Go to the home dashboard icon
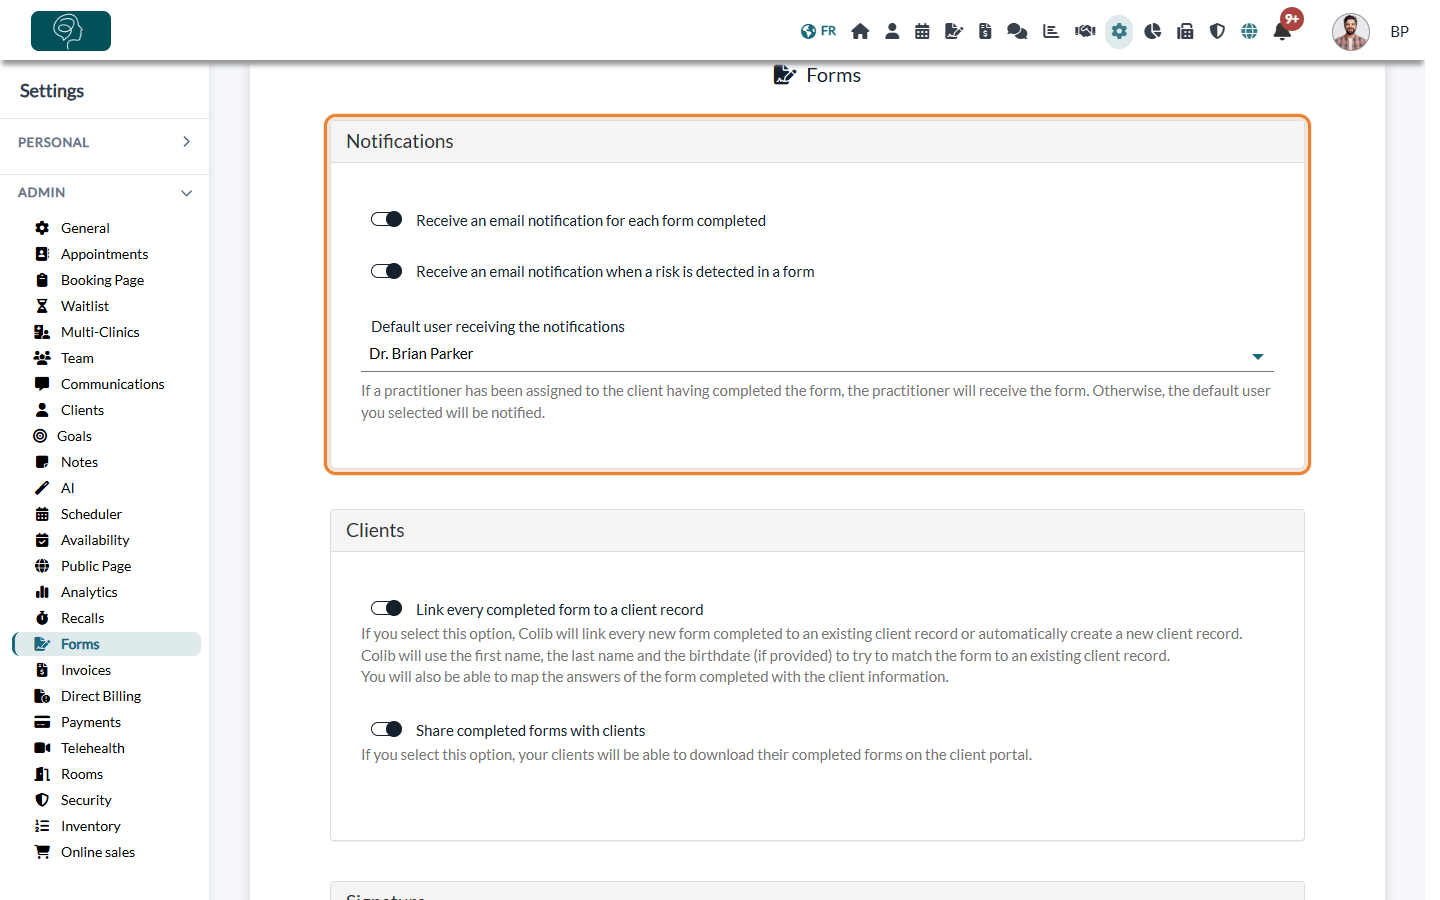Screen dimensions: 1440x900 [x=860, y=31]
